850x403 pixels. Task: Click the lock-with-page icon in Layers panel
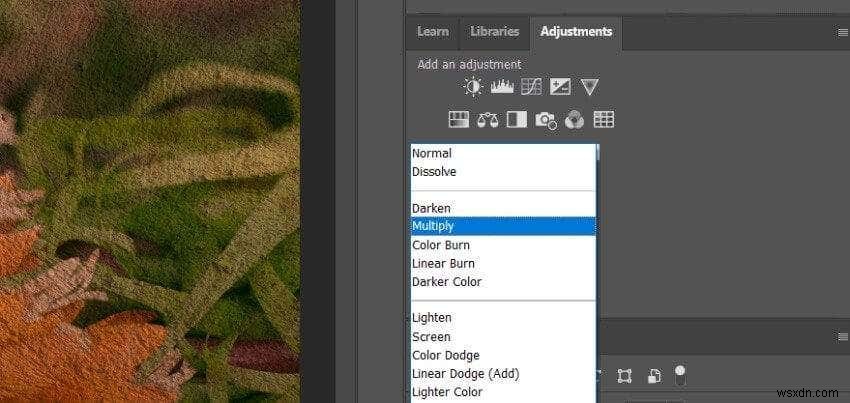click(654, 376)
